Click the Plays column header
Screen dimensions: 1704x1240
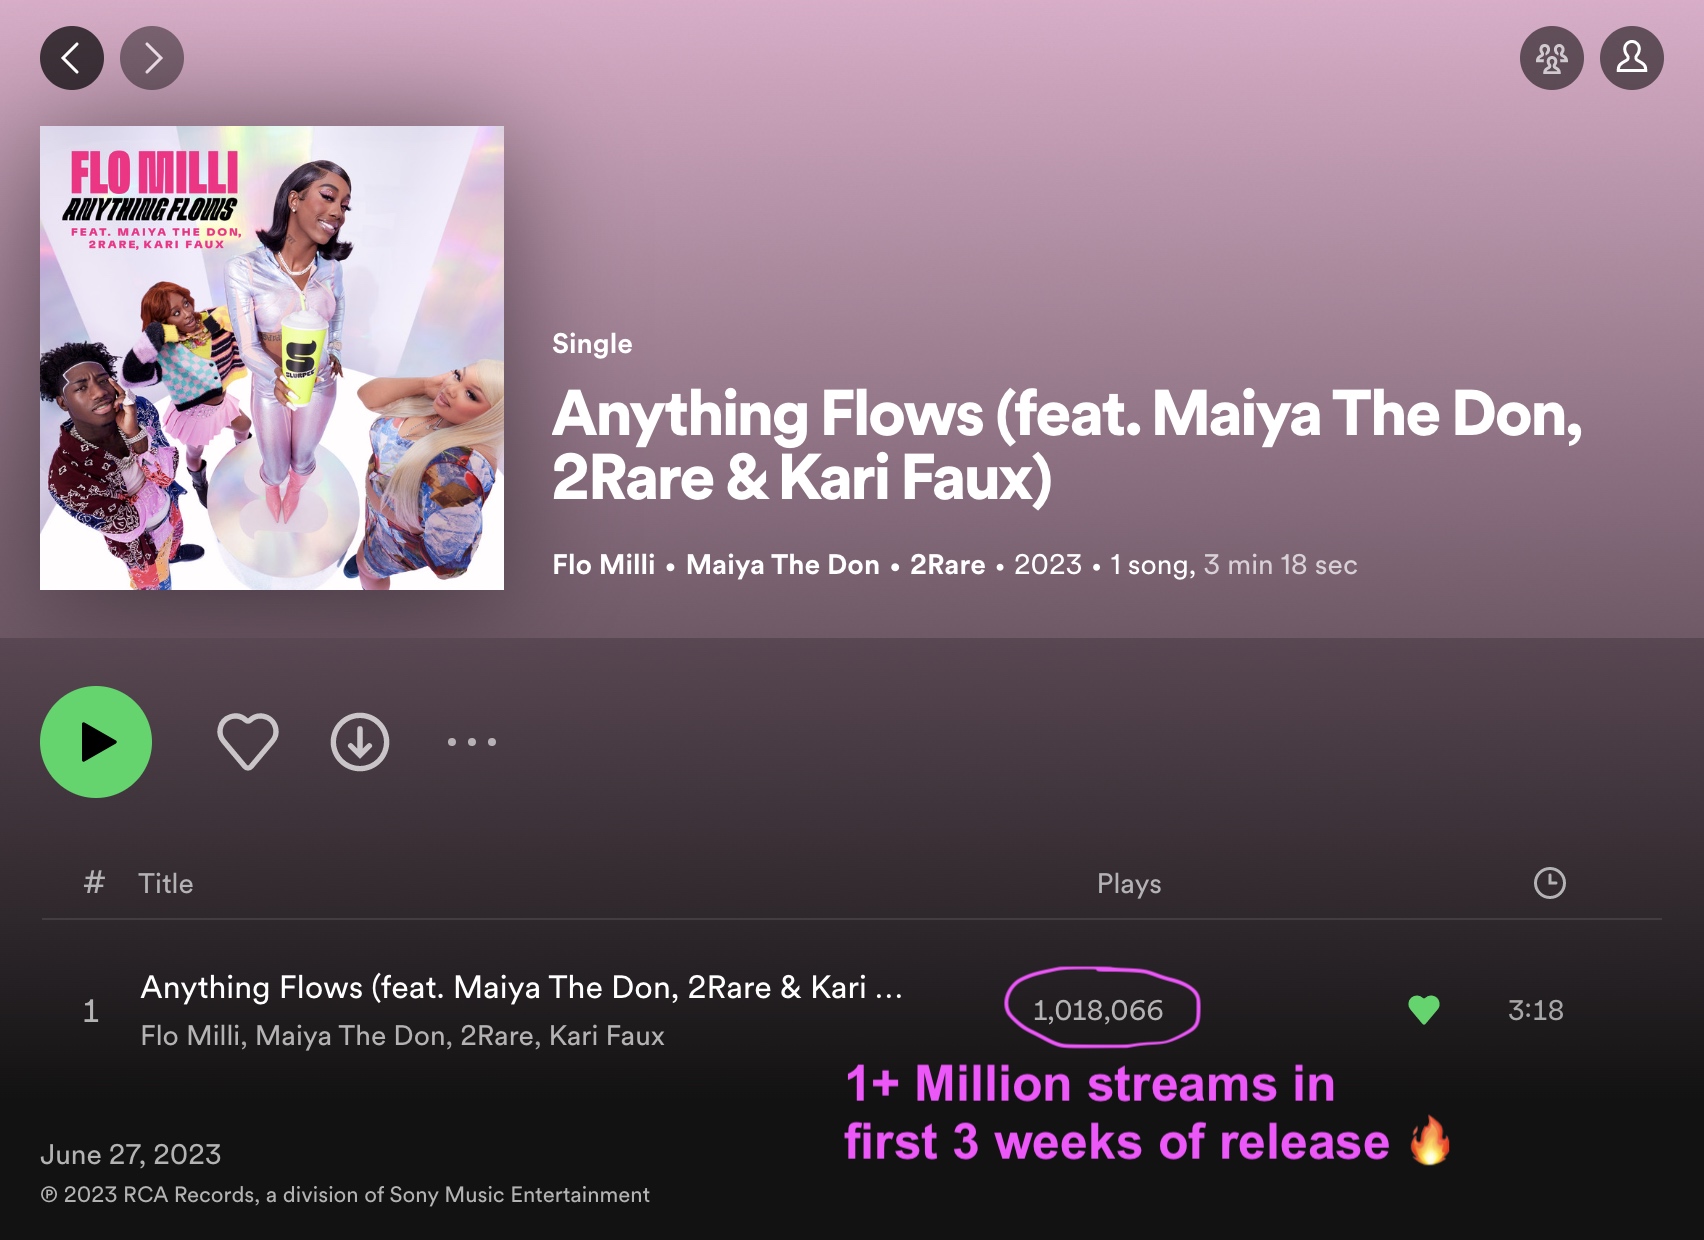(1129, 884)
